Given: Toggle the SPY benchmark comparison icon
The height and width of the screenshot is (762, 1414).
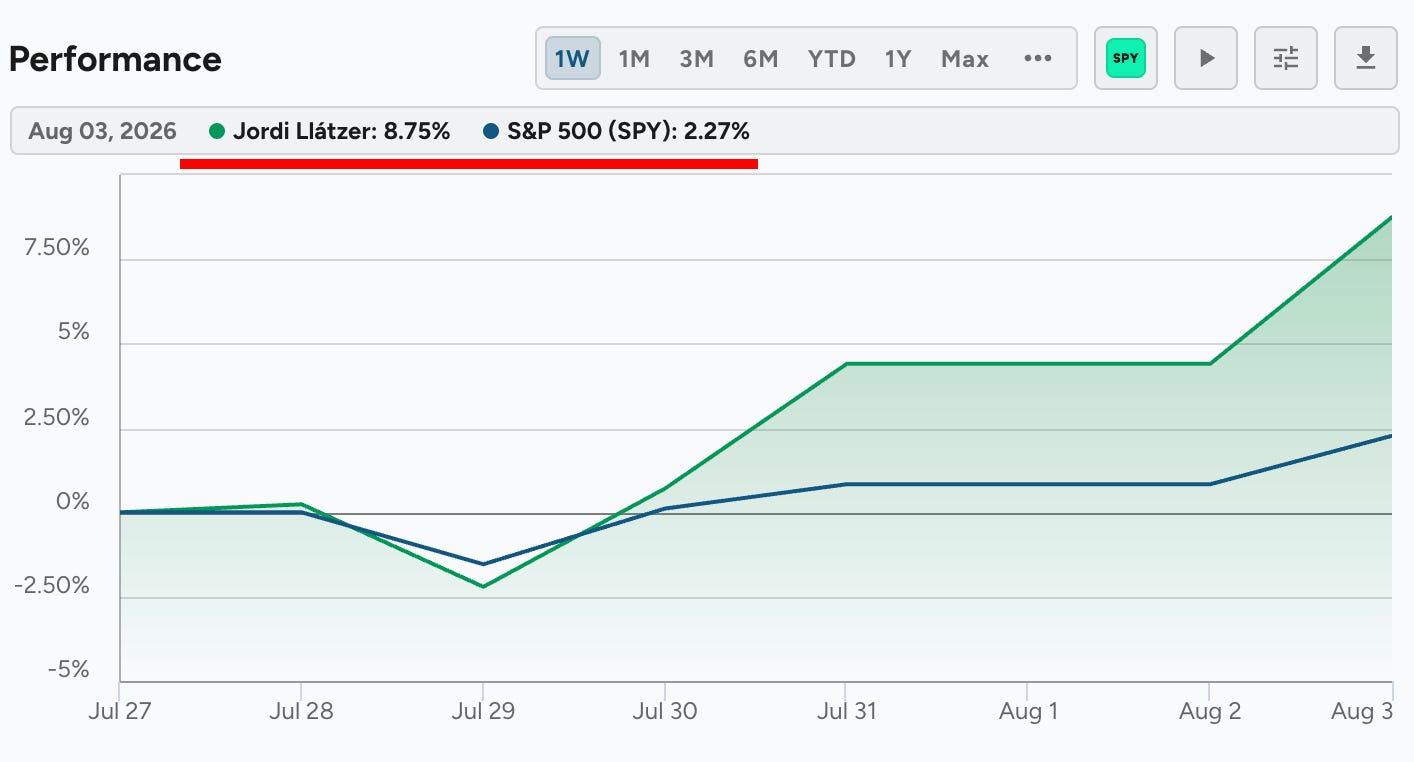Looking at the screenshot, I should point(1126,58).
